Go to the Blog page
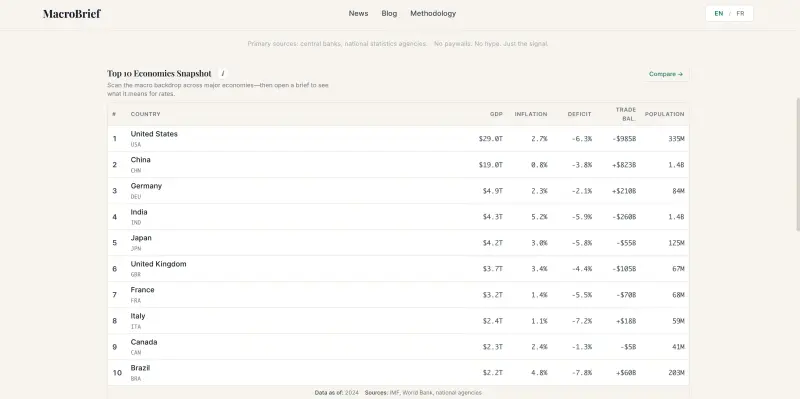This screenshot has height=399, width=800. coord(389,14)
